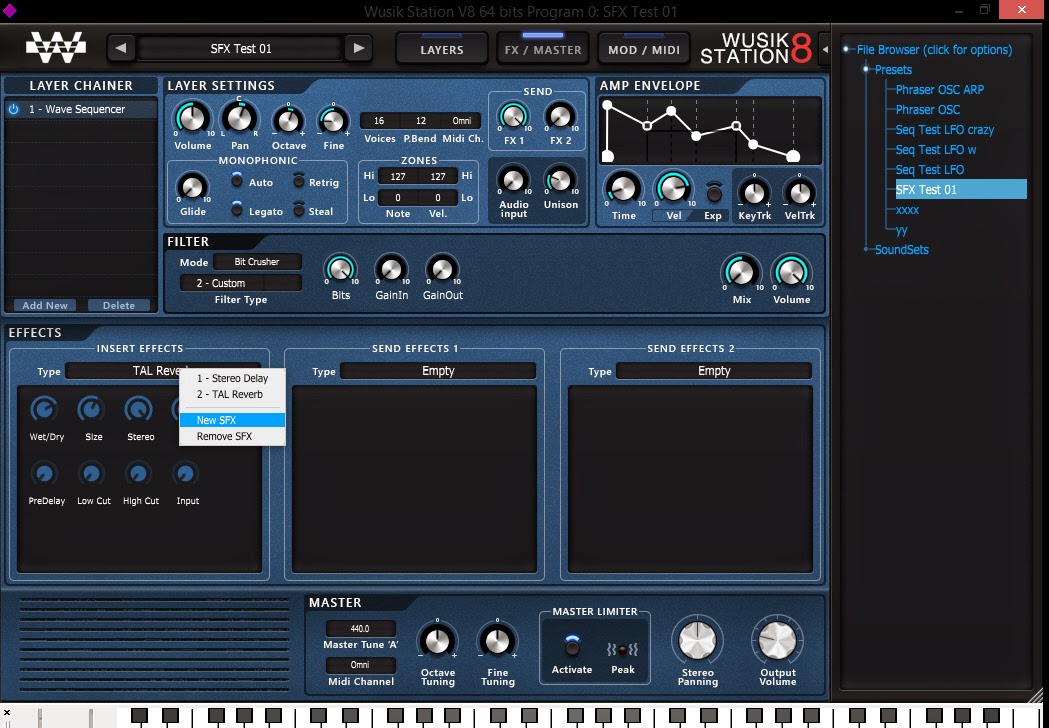
Task: Switch to the FX / MASTER tab
Action: point(543,49)
